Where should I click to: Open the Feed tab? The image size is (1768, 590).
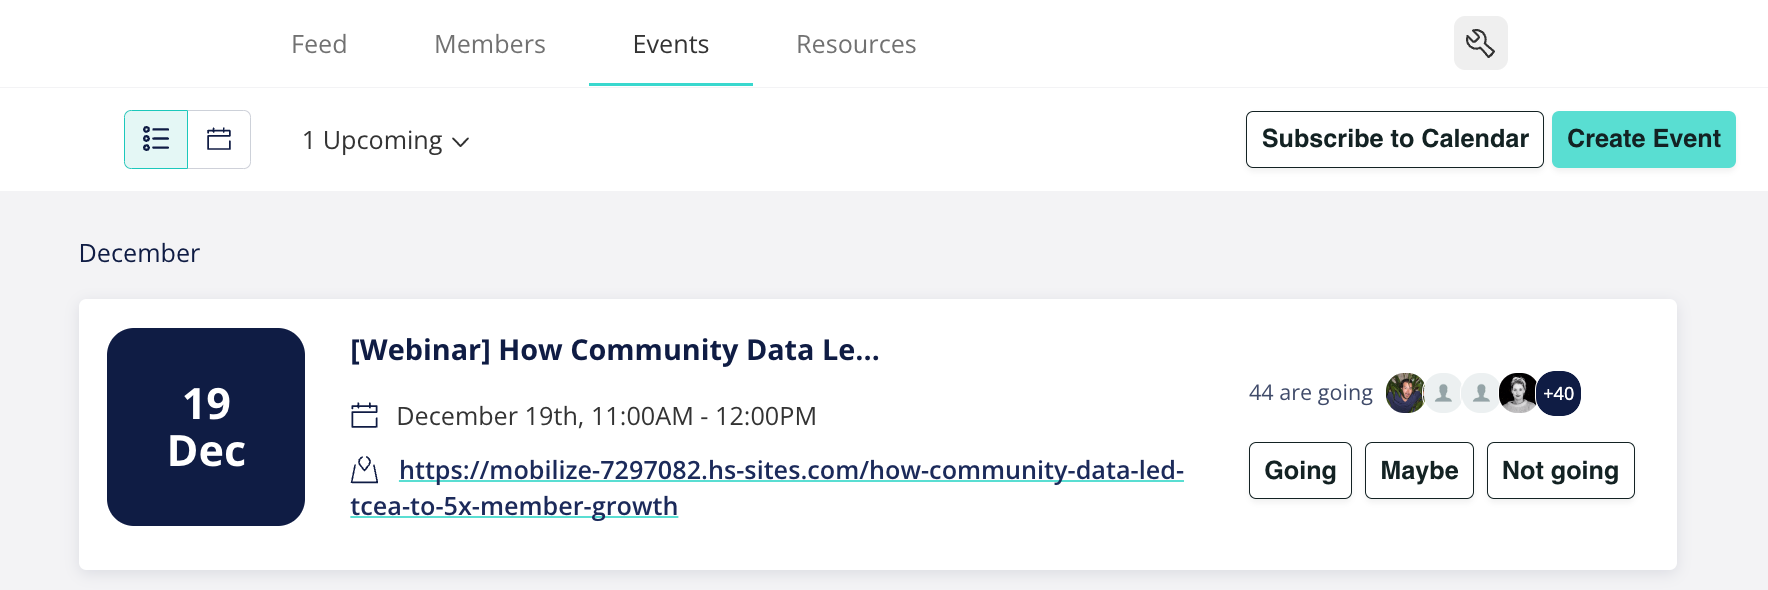(319, 44)
